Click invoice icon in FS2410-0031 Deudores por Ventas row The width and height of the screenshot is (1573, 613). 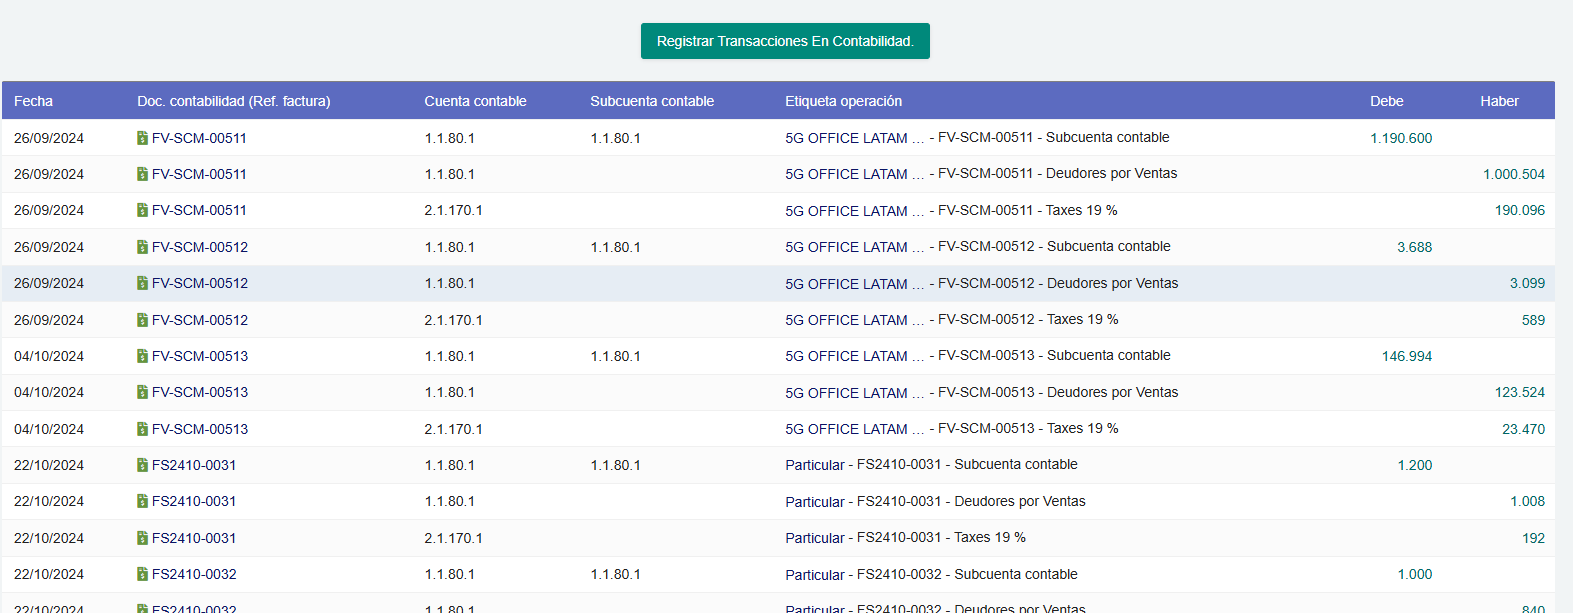142,502
